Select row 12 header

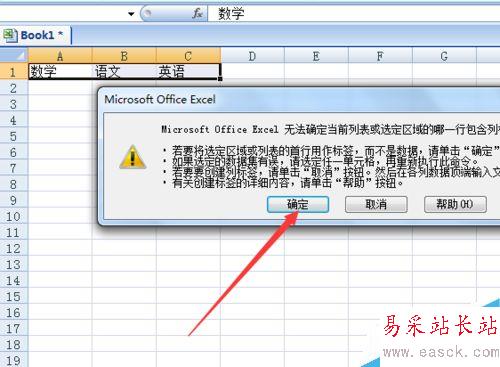pyautogui.click(x=14, y=248)
